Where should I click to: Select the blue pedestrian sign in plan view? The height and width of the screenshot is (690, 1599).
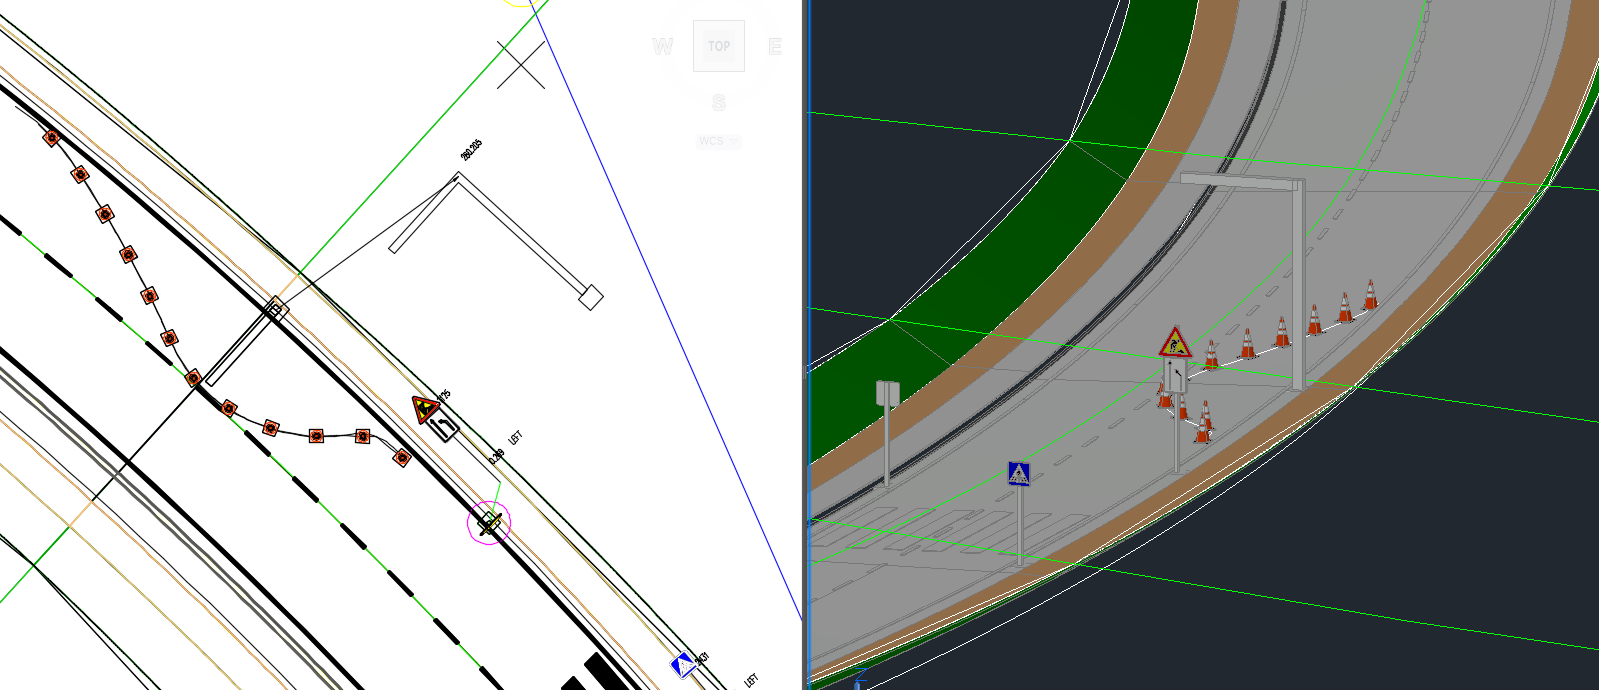682,664
